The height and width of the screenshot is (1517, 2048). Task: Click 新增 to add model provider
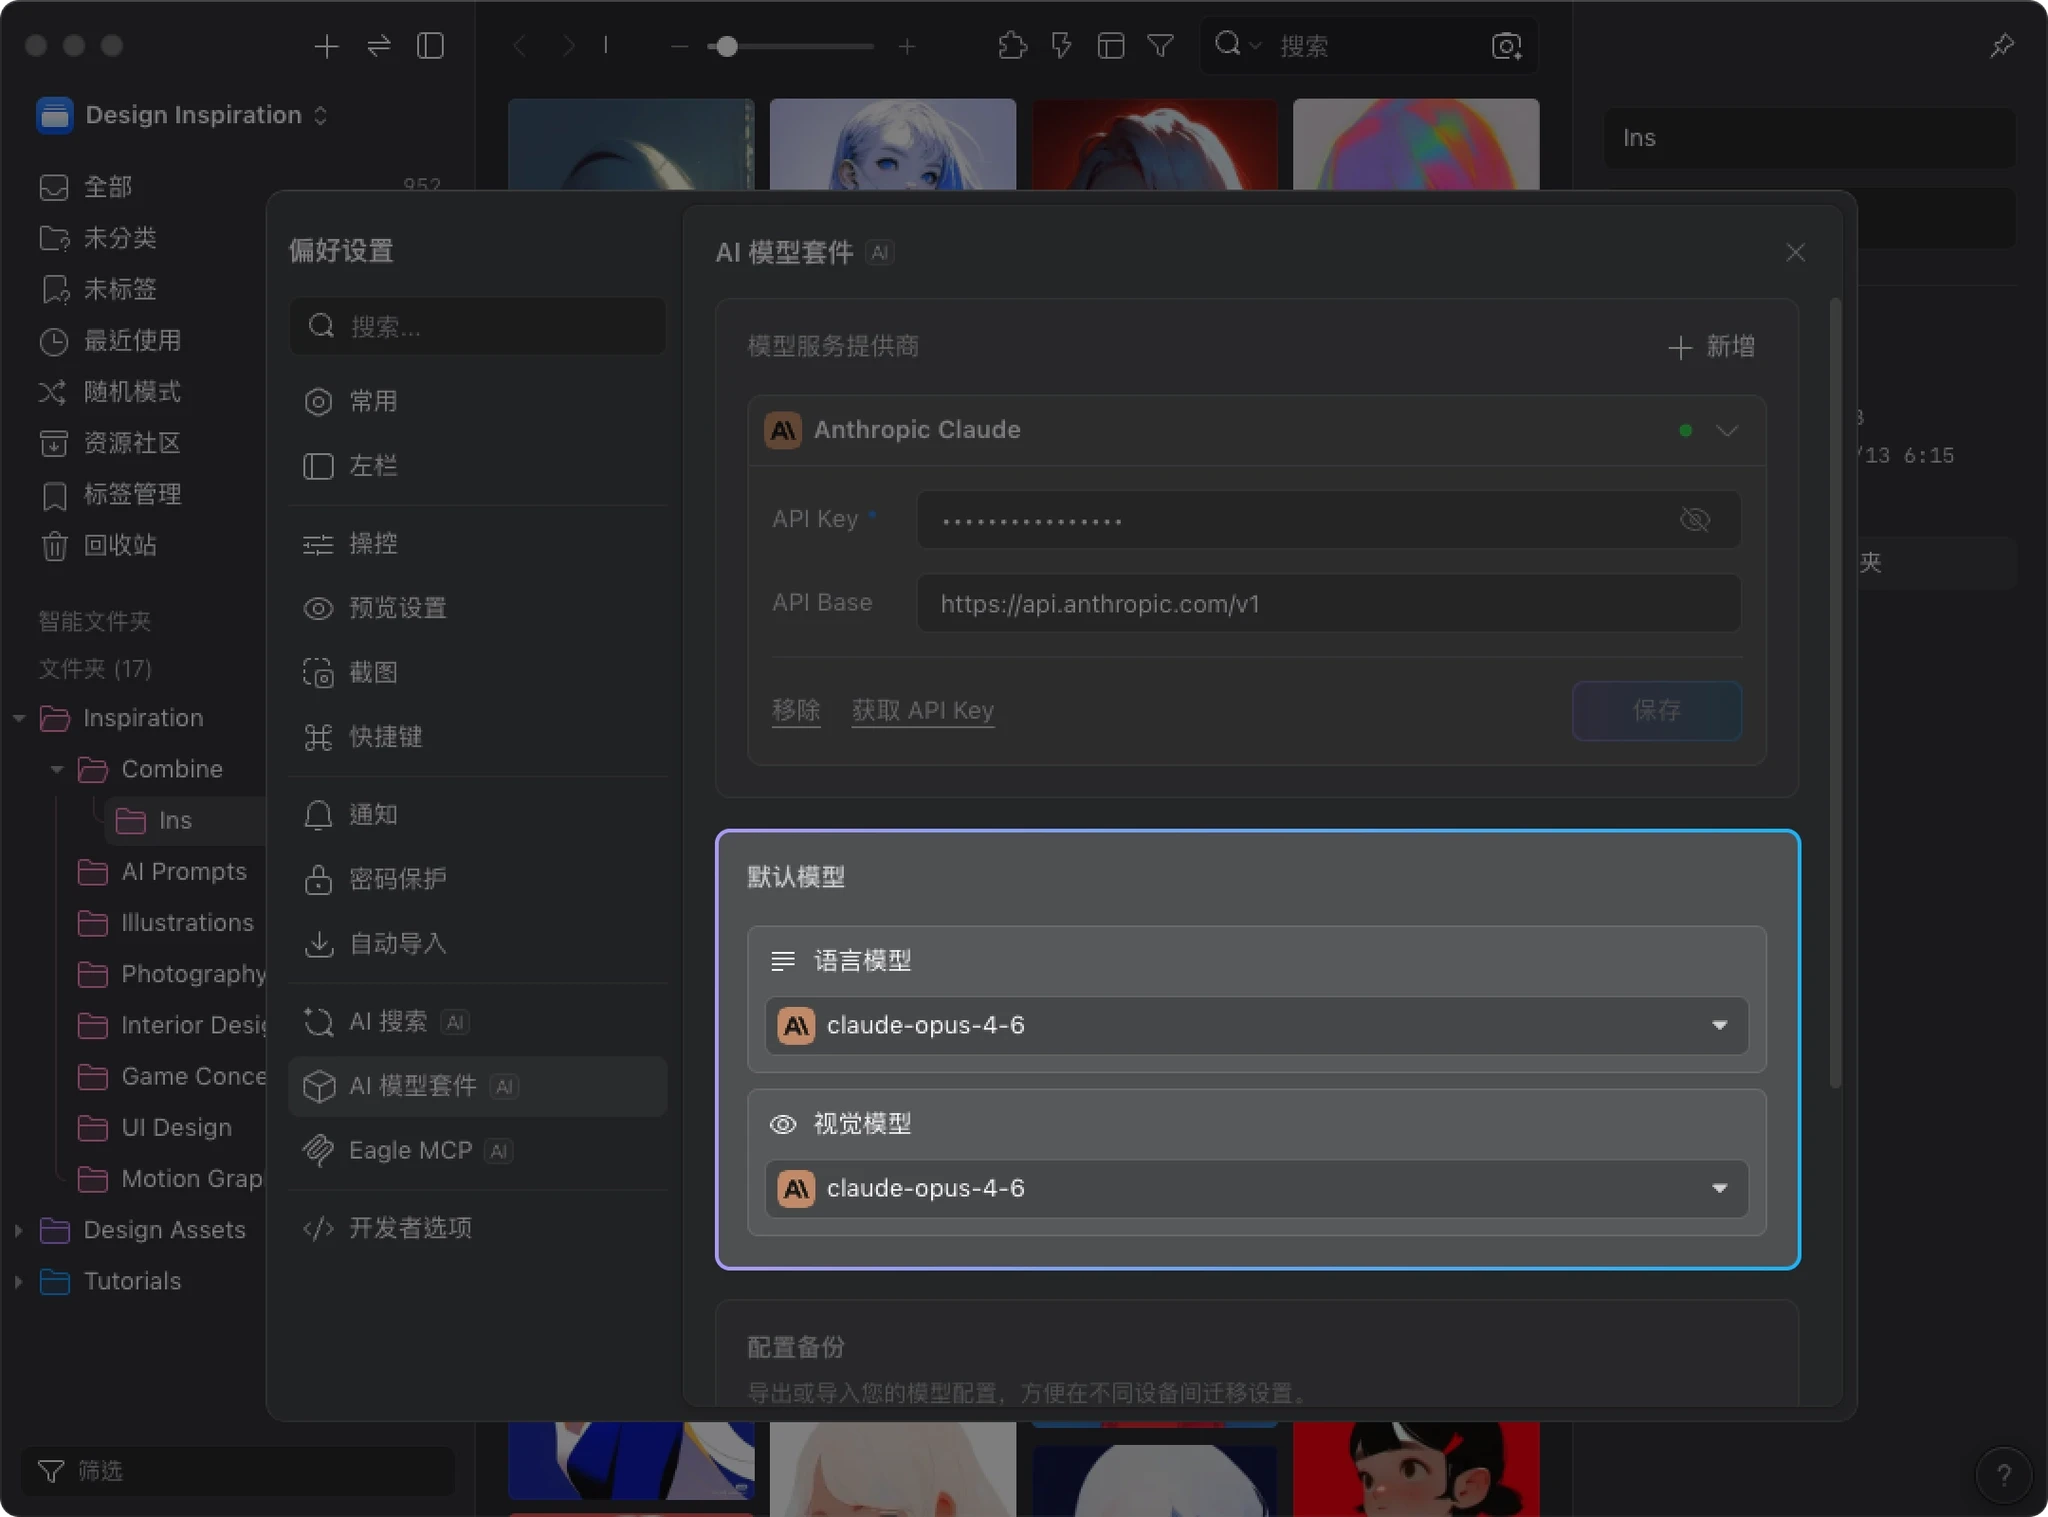pyautogui.click(x=1712, y=346)
